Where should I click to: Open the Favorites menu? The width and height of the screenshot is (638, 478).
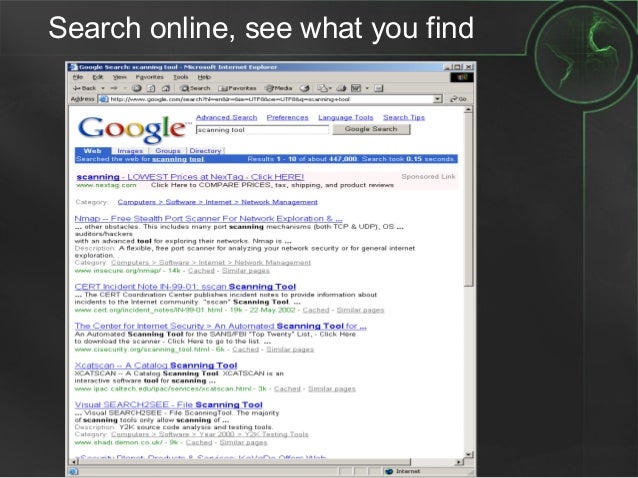tap(150, 77)
